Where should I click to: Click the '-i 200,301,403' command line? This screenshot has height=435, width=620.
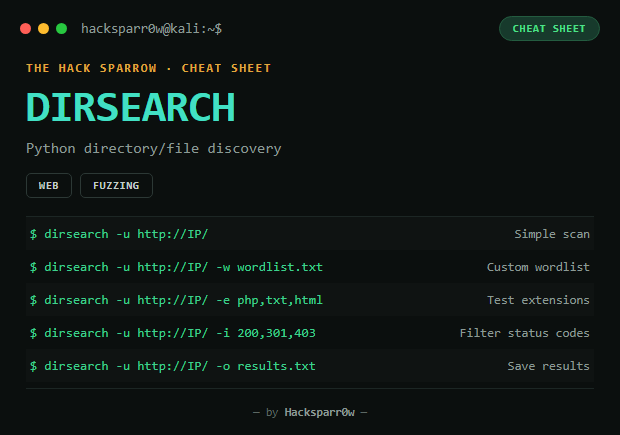173,333
